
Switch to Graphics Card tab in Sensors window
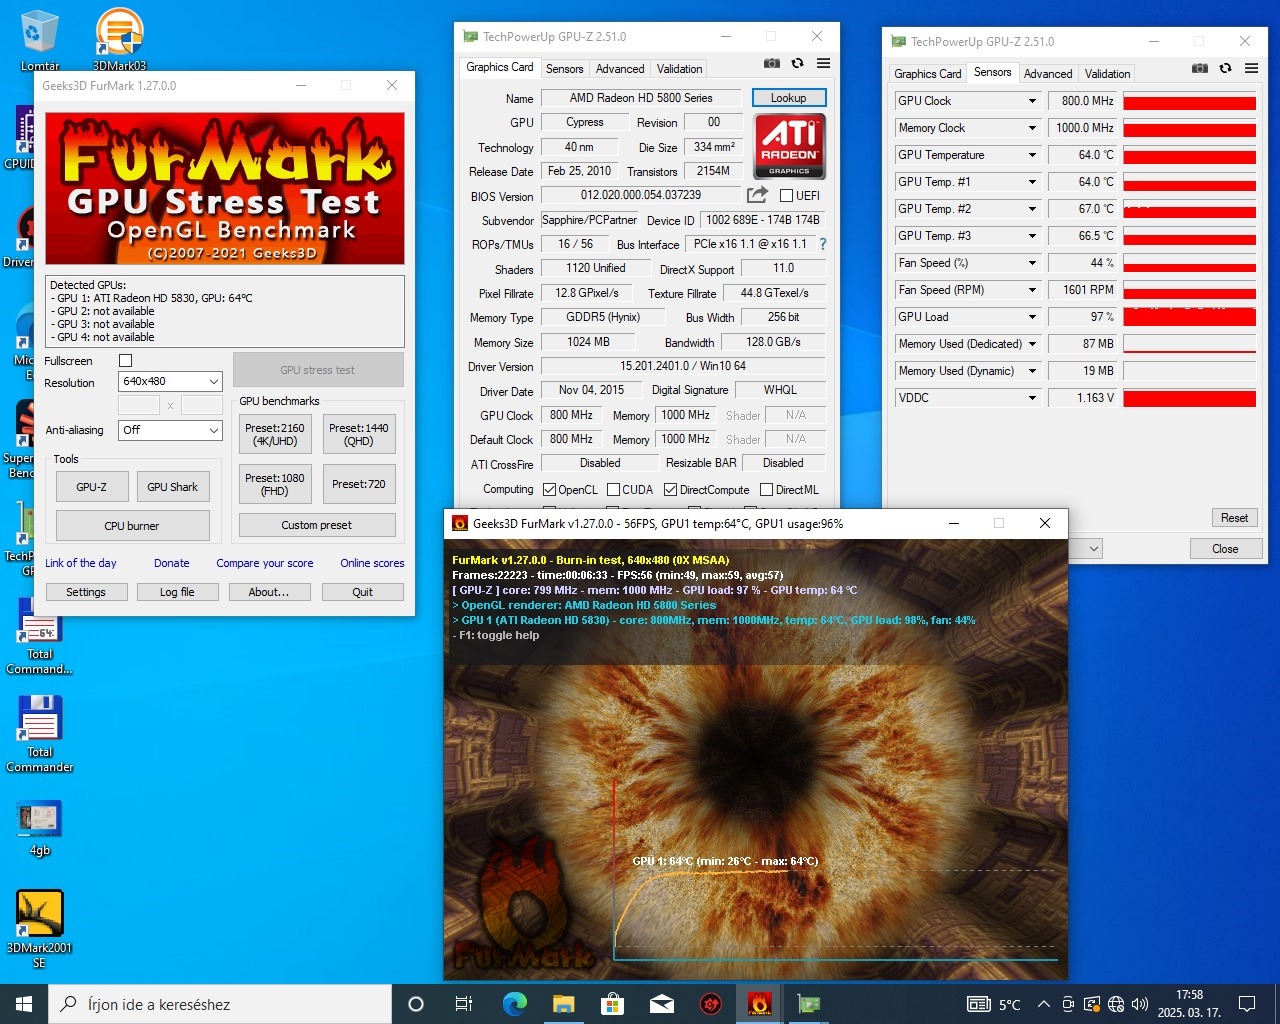pyautogui.click(x=927, y=74)
